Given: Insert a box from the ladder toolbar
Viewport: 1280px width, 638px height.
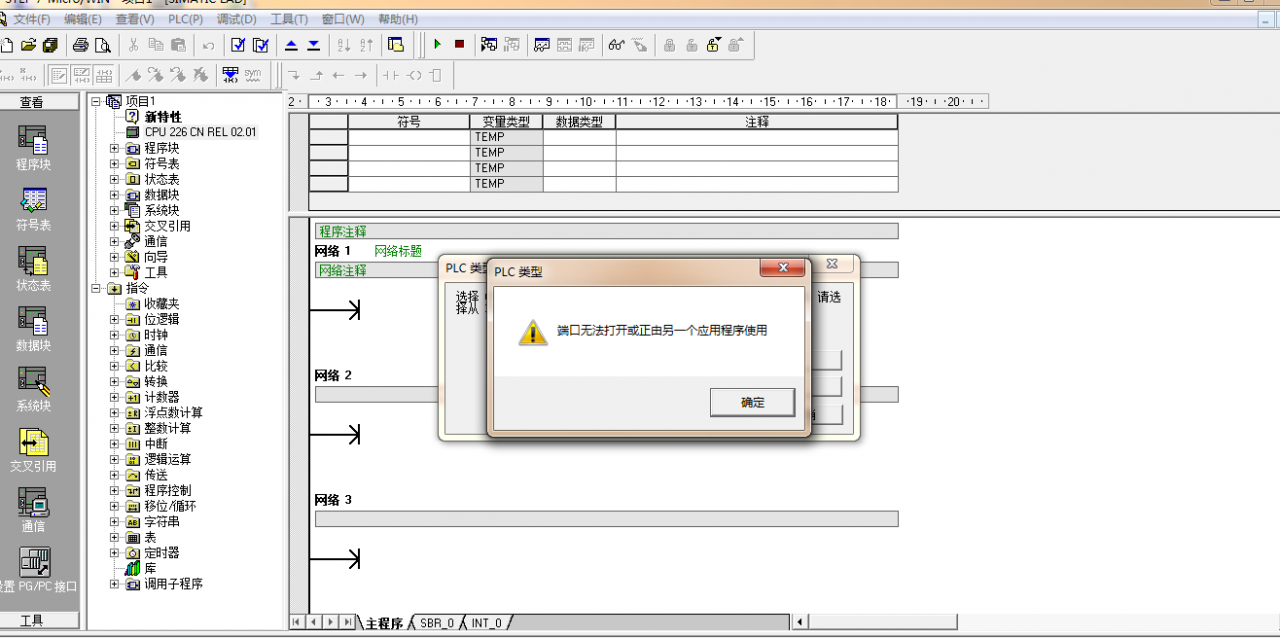Looking at the screenshot, I should pyautogui.click(x=436, y=75).
